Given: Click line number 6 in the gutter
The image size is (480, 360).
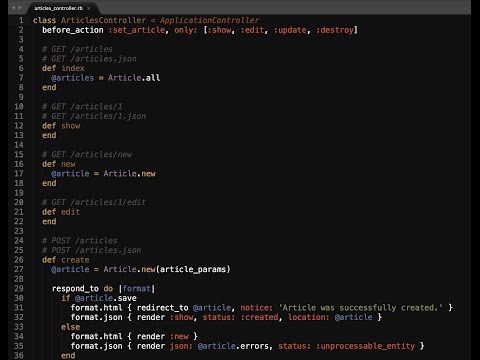Looking at the screenshot, I should 21,68.
